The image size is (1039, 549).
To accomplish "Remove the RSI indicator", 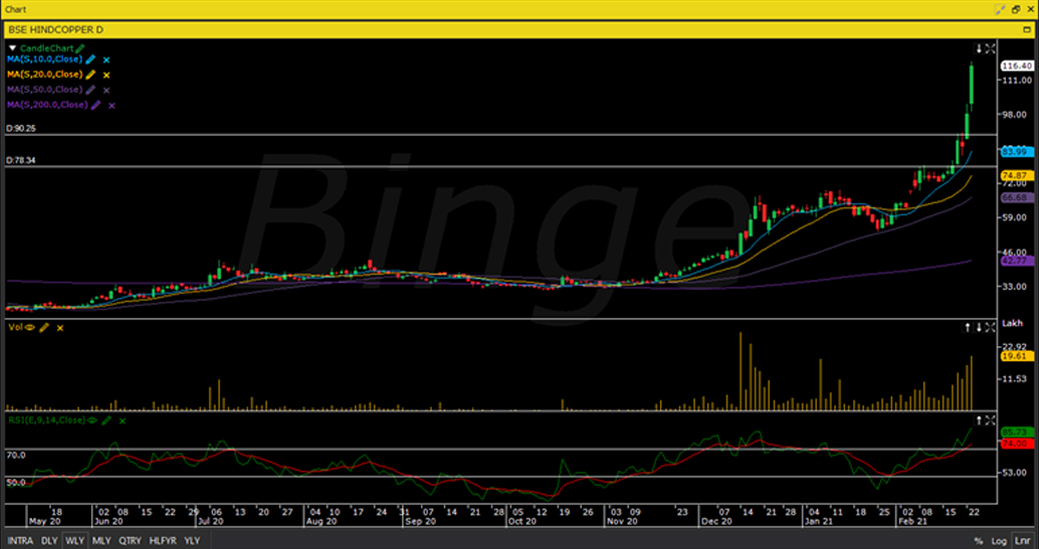I will [x=122, y=421].
